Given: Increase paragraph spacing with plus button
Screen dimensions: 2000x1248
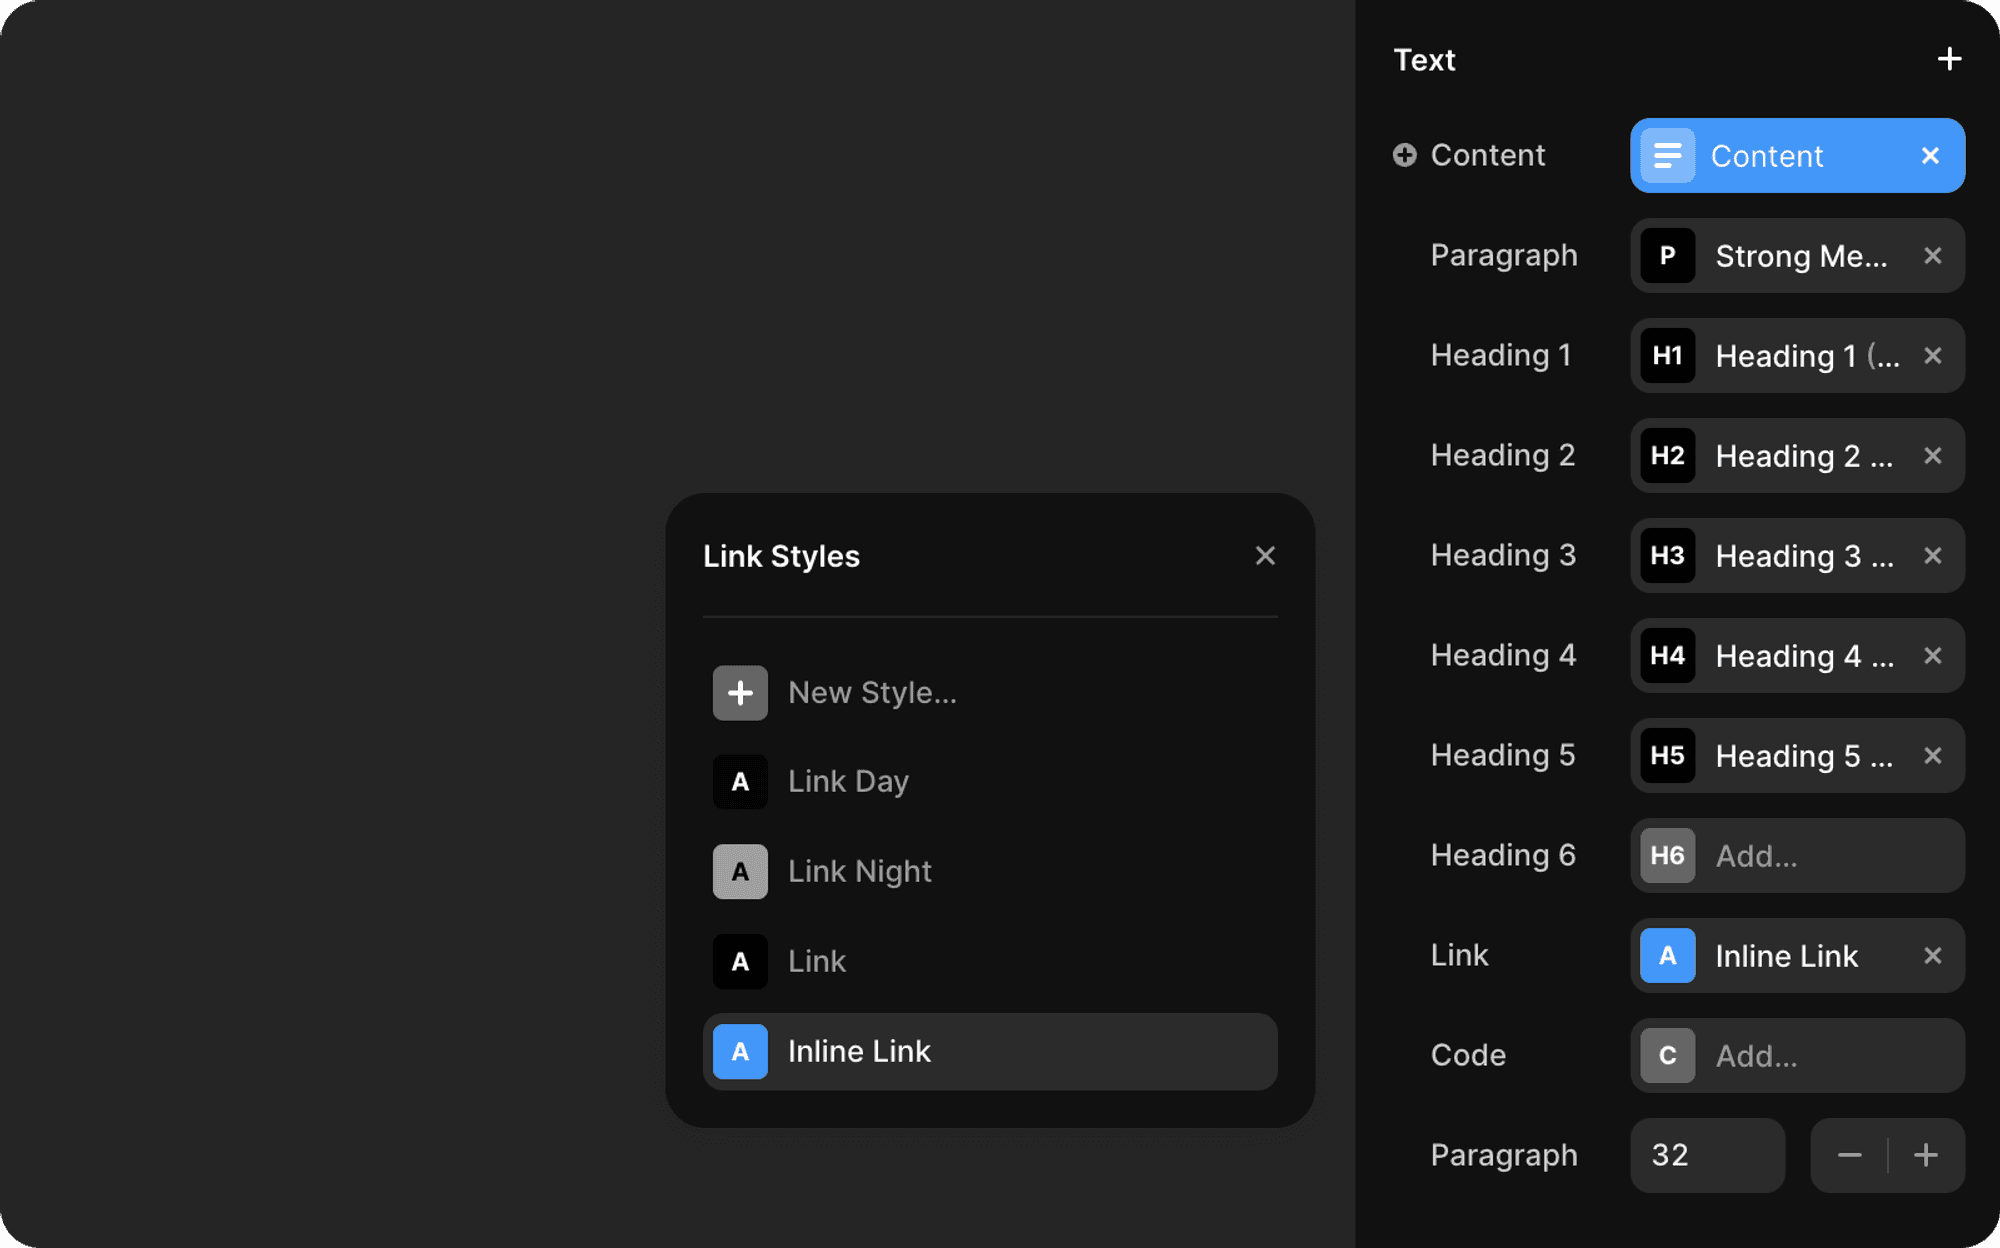Looking at the screenshot, I should [x=1926, y=1156].
